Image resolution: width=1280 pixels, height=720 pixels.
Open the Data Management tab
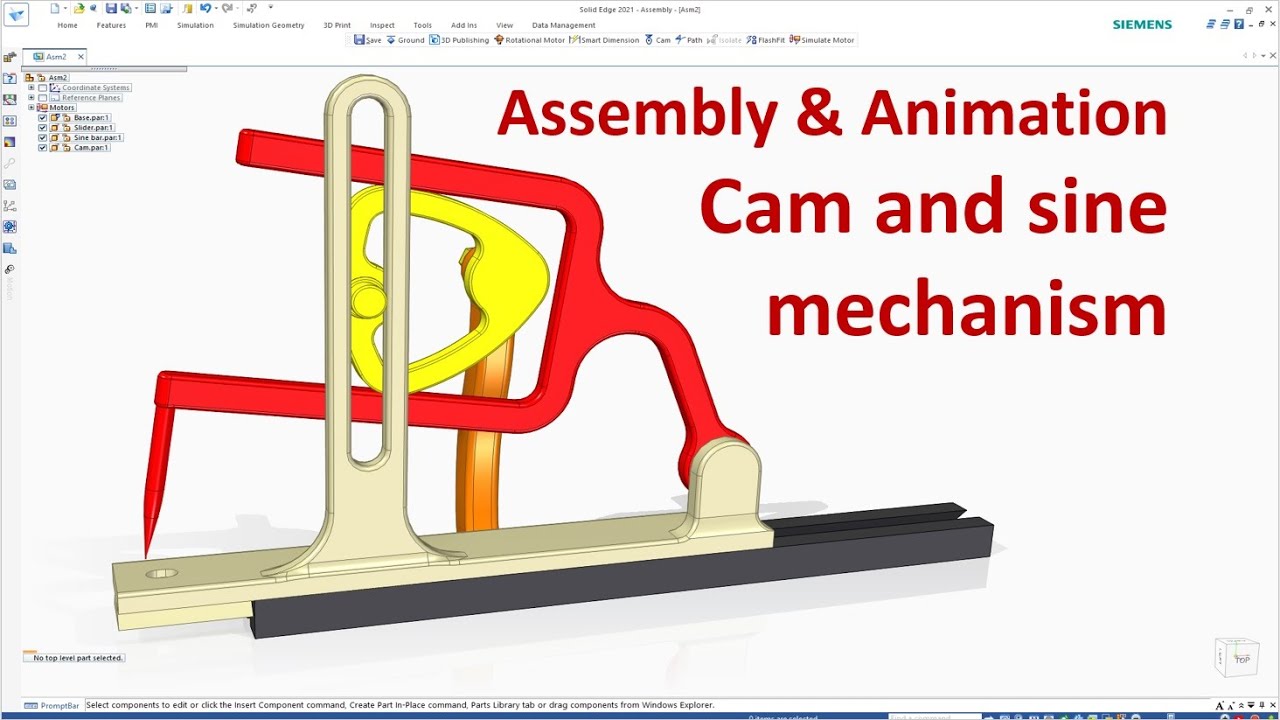(x=563, y=25)
